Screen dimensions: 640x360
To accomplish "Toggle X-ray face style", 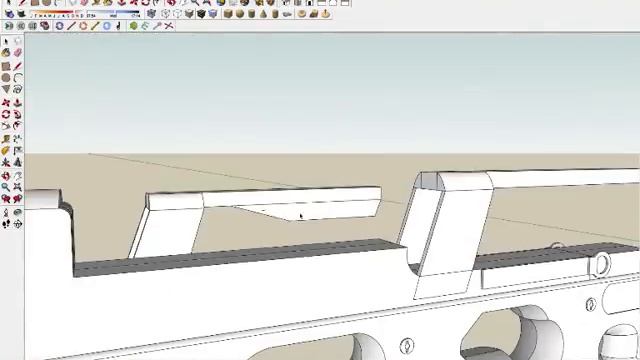I will click(151, 14).
